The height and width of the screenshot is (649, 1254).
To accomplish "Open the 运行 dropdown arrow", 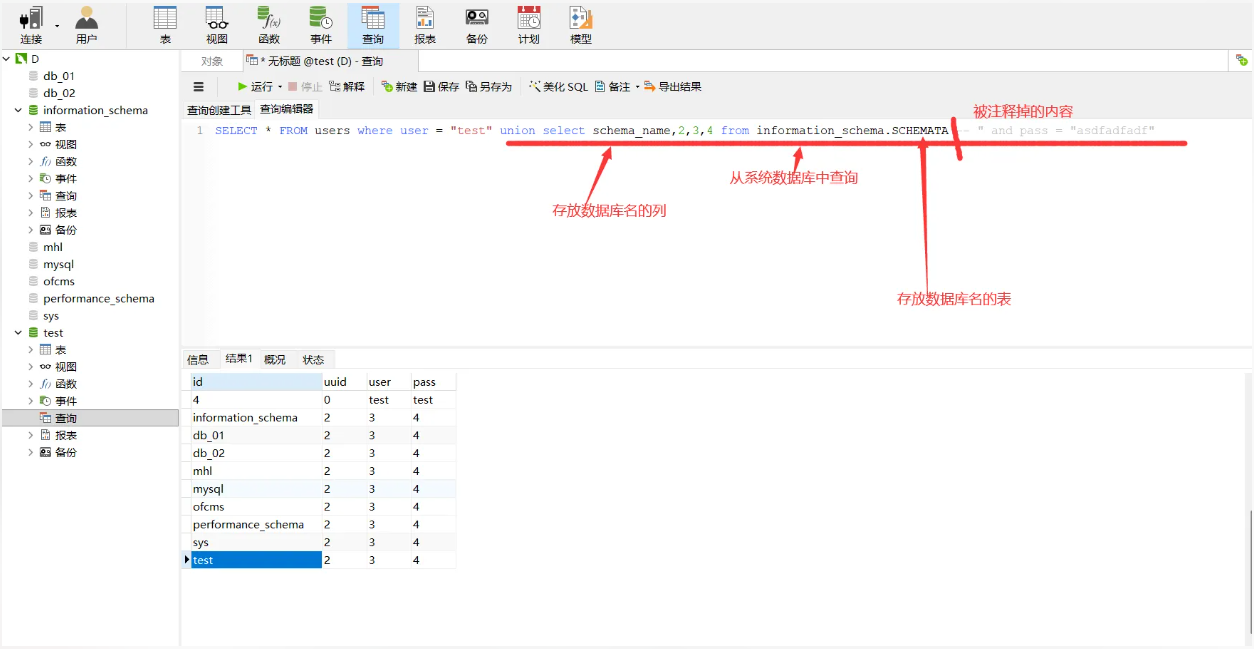I will [x=280, y=87].
